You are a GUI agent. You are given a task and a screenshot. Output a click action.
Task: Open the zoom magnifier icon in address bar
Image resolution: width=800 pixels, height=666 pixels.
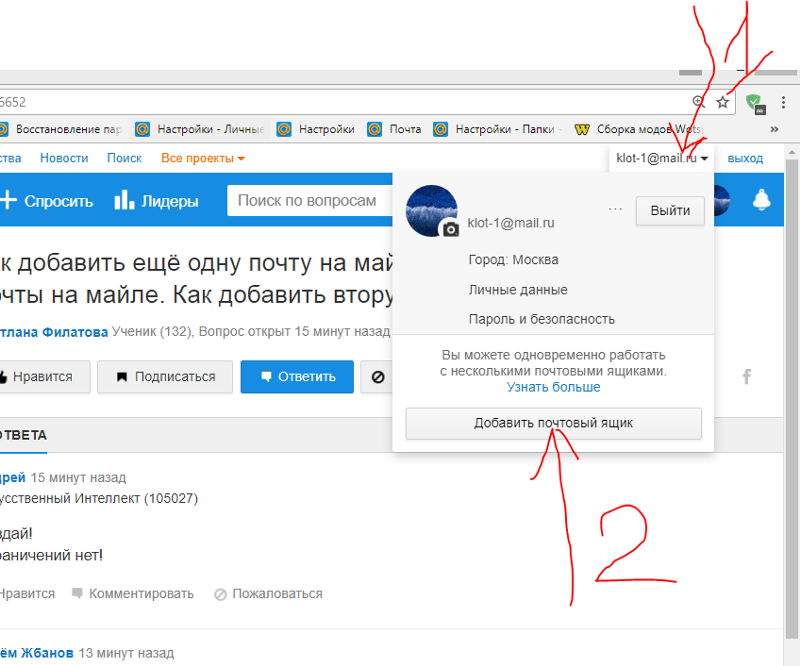click(x=699, y=102)
